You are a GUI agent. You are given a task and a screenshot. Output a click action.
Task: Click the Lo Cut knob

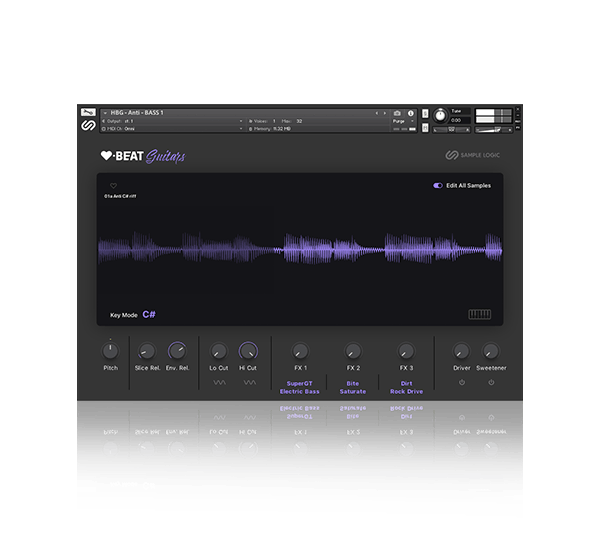coord(218,351)
